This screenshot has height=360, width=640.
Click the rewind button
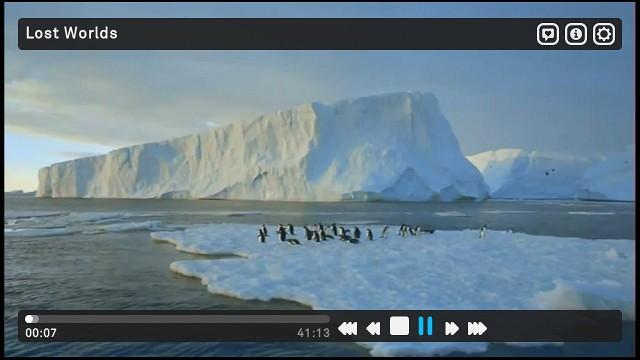(373, 328)
